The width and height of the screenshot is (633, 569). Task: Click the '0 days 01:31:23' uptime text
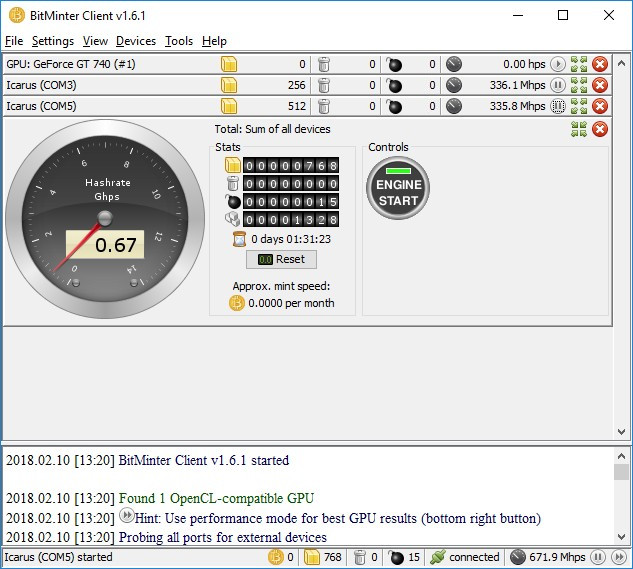(x=291, y=239)
